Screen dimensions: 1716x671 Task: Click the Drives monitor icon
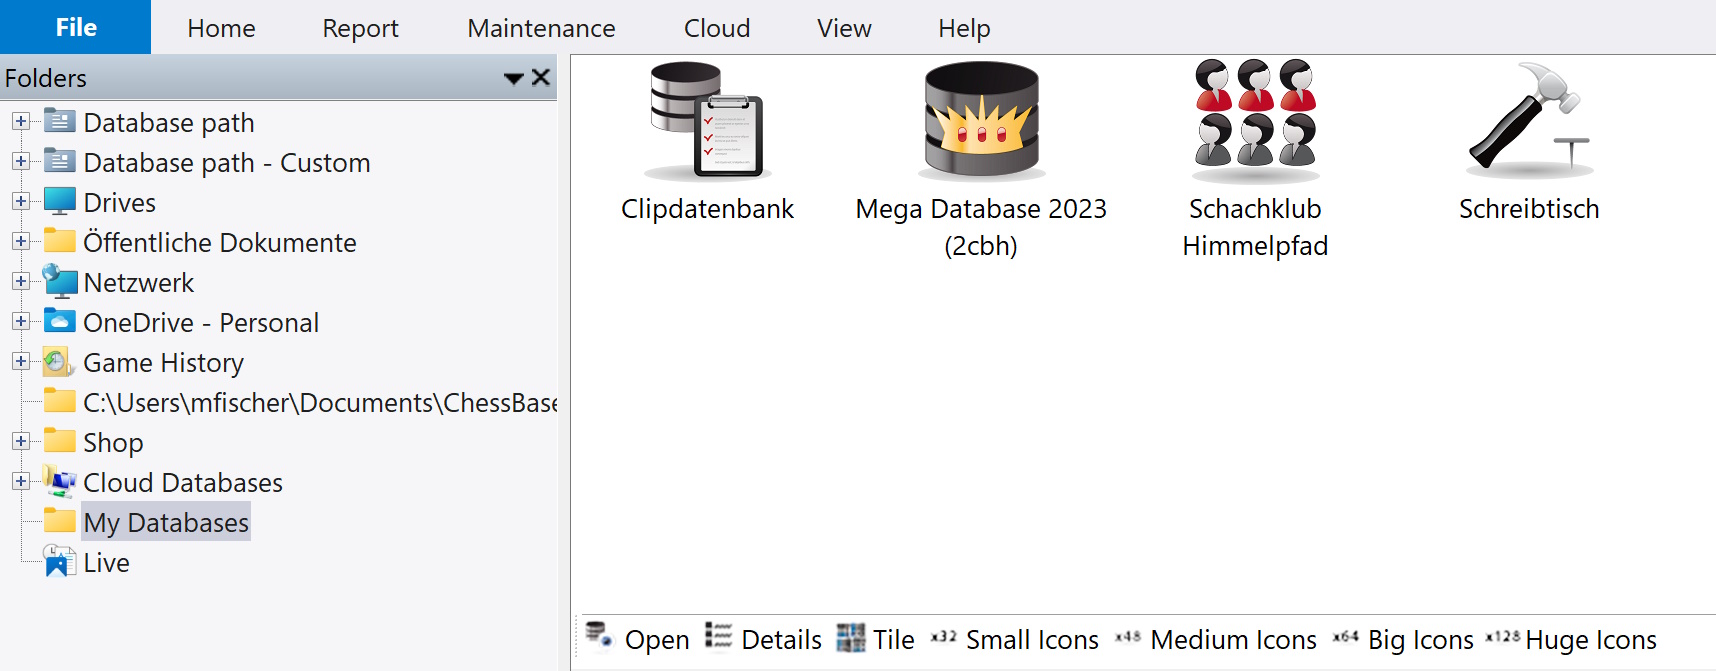click(60, 201)
